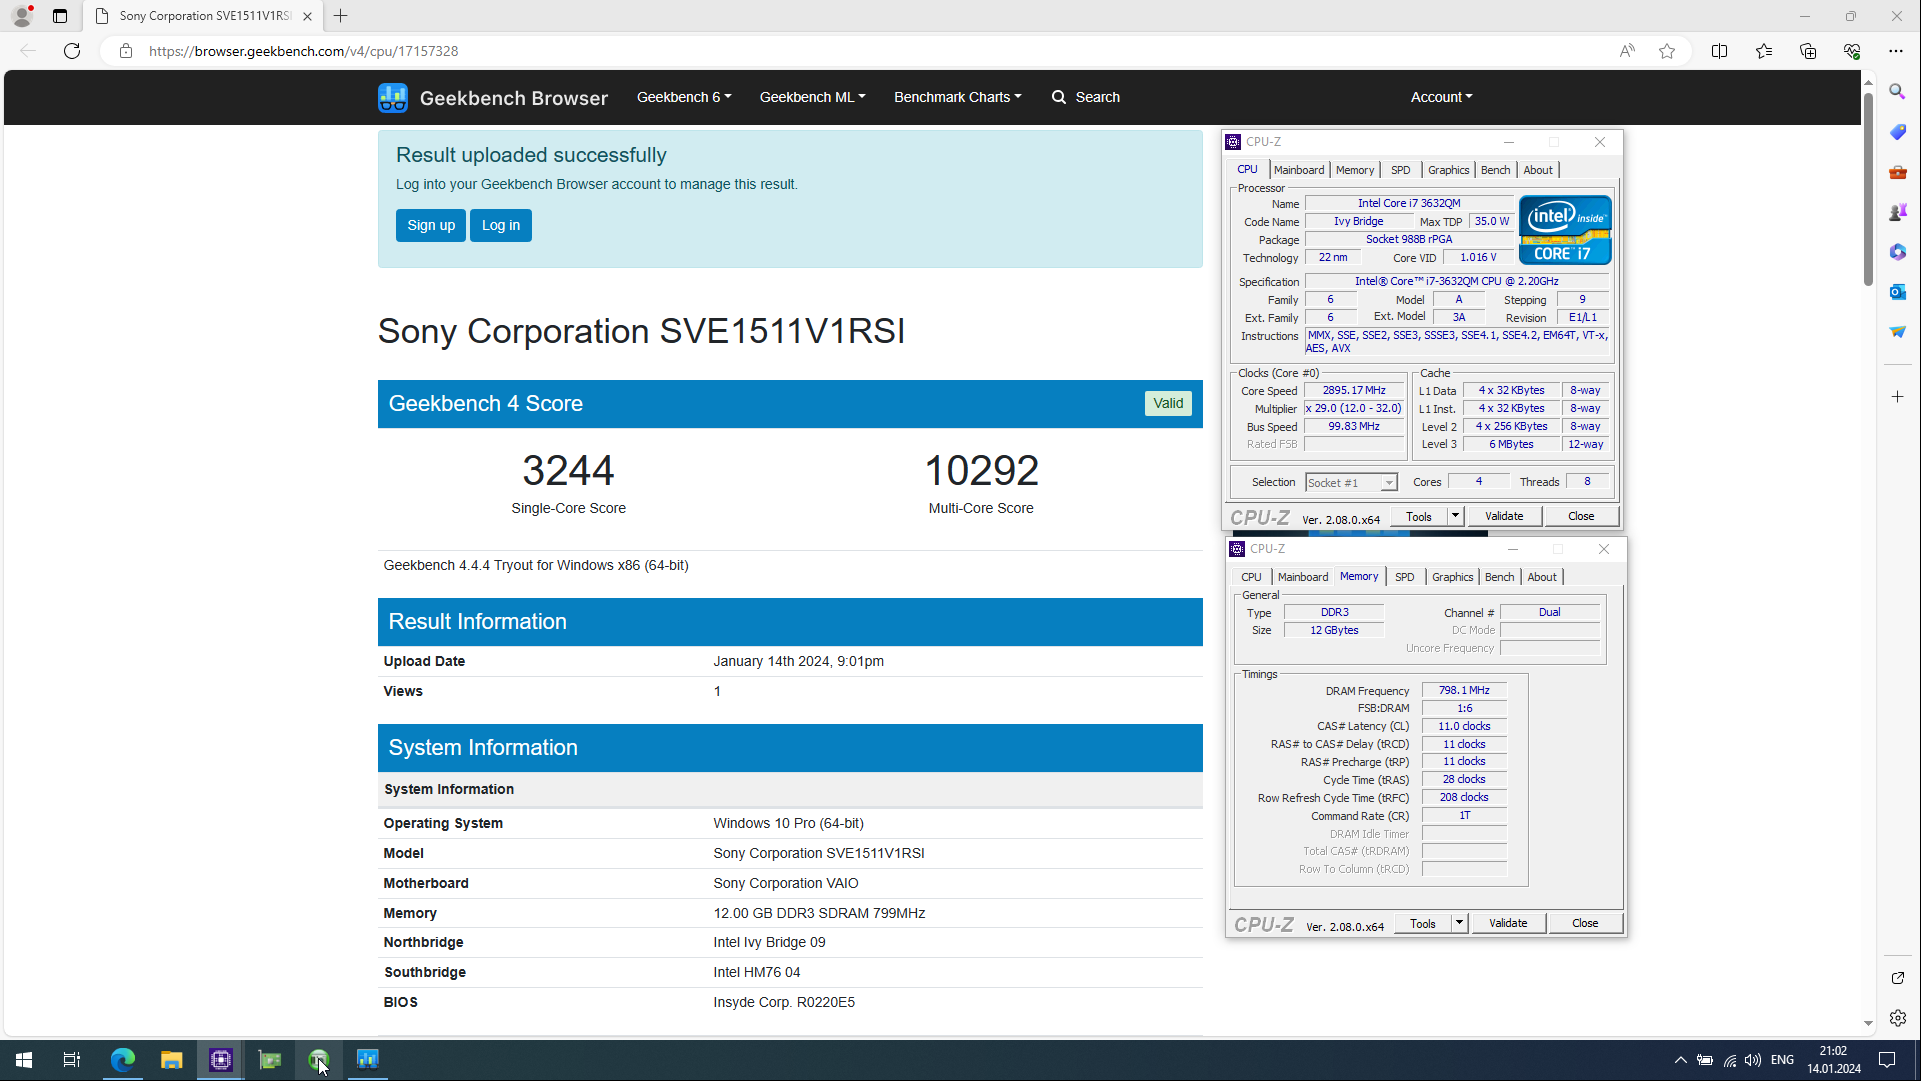Toggle read aloud icon in address bar
Viewport: 1921px width, 1081px height.
tap(1627, 51)
